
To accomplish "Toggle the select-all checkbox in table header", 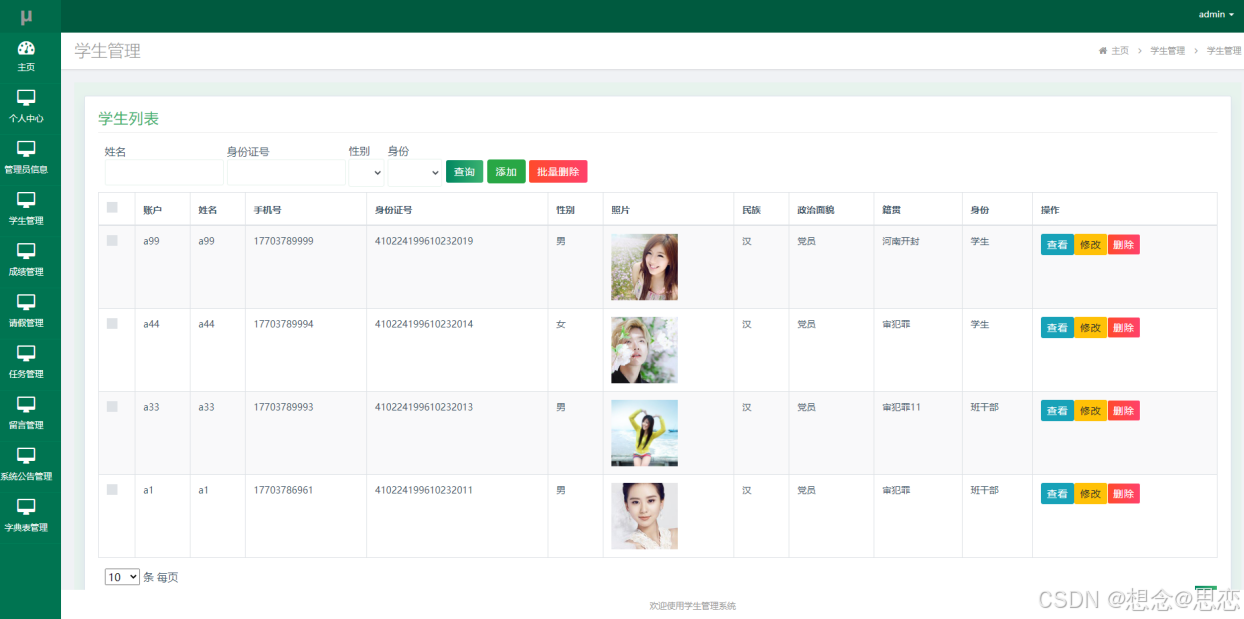I will [x=112, y=208].
